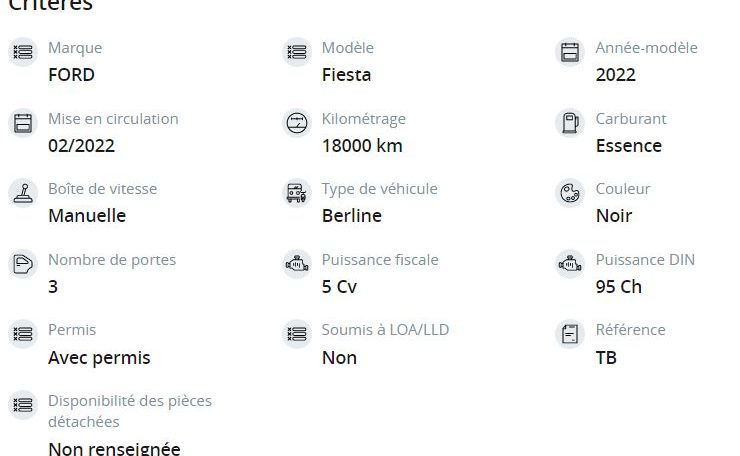Click the list icon next to Soumis à LOA/LLD
The width and height of the screenshot is (740, 456).
(296, 334)
